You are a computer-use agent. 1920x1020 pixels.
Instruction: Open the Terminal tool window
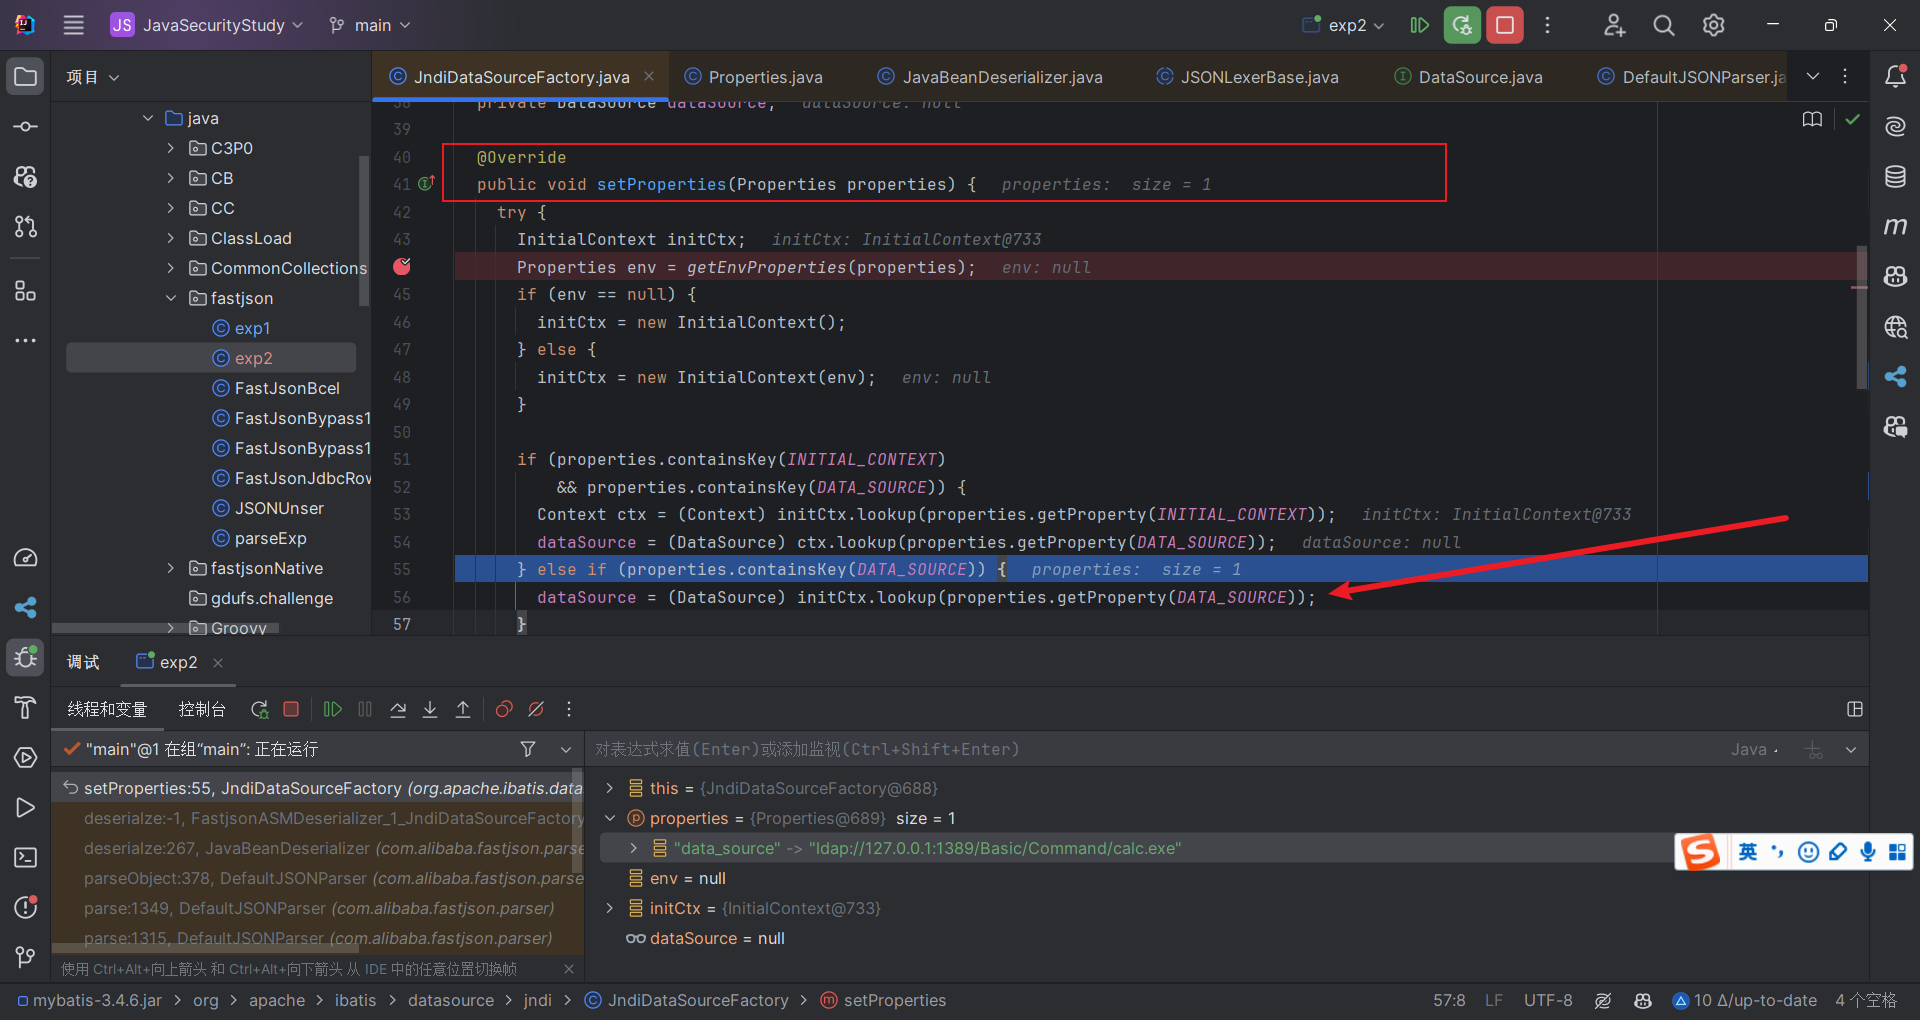tap(26, 858)
